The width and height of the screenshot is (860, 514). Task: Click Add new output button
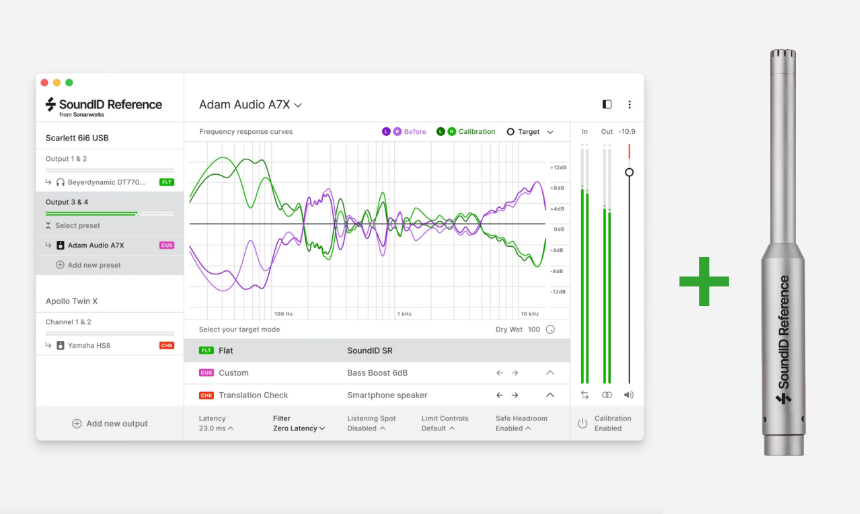[110, 423]
